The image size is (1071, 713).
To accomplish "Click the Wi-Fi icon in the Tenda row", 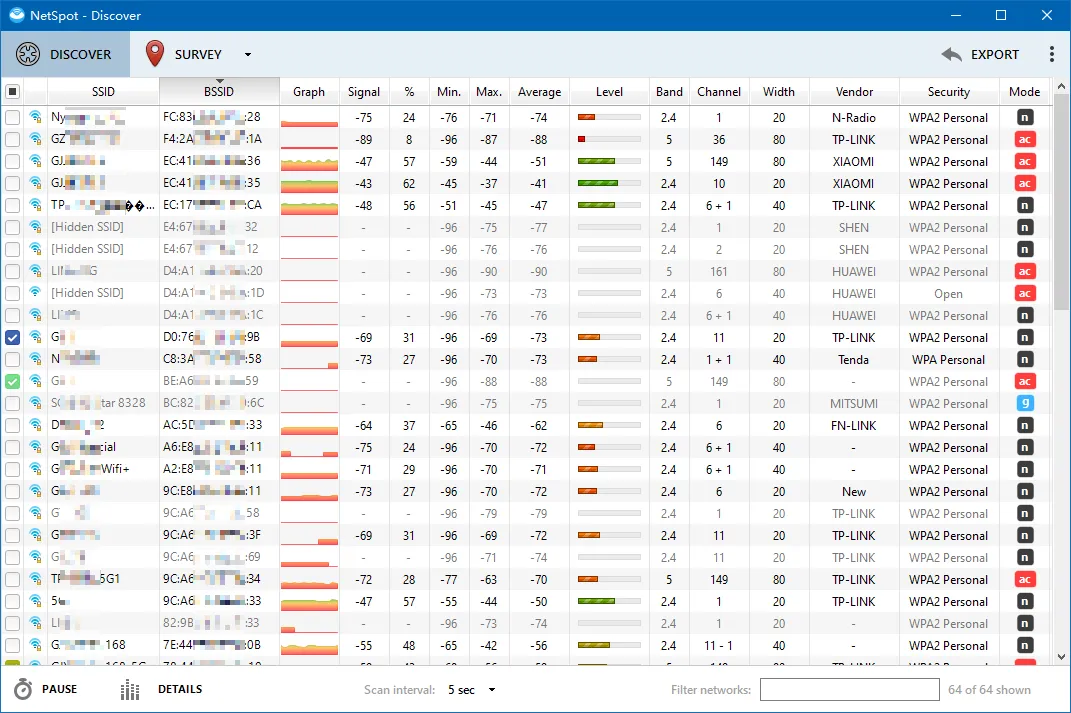I will 36,359.
